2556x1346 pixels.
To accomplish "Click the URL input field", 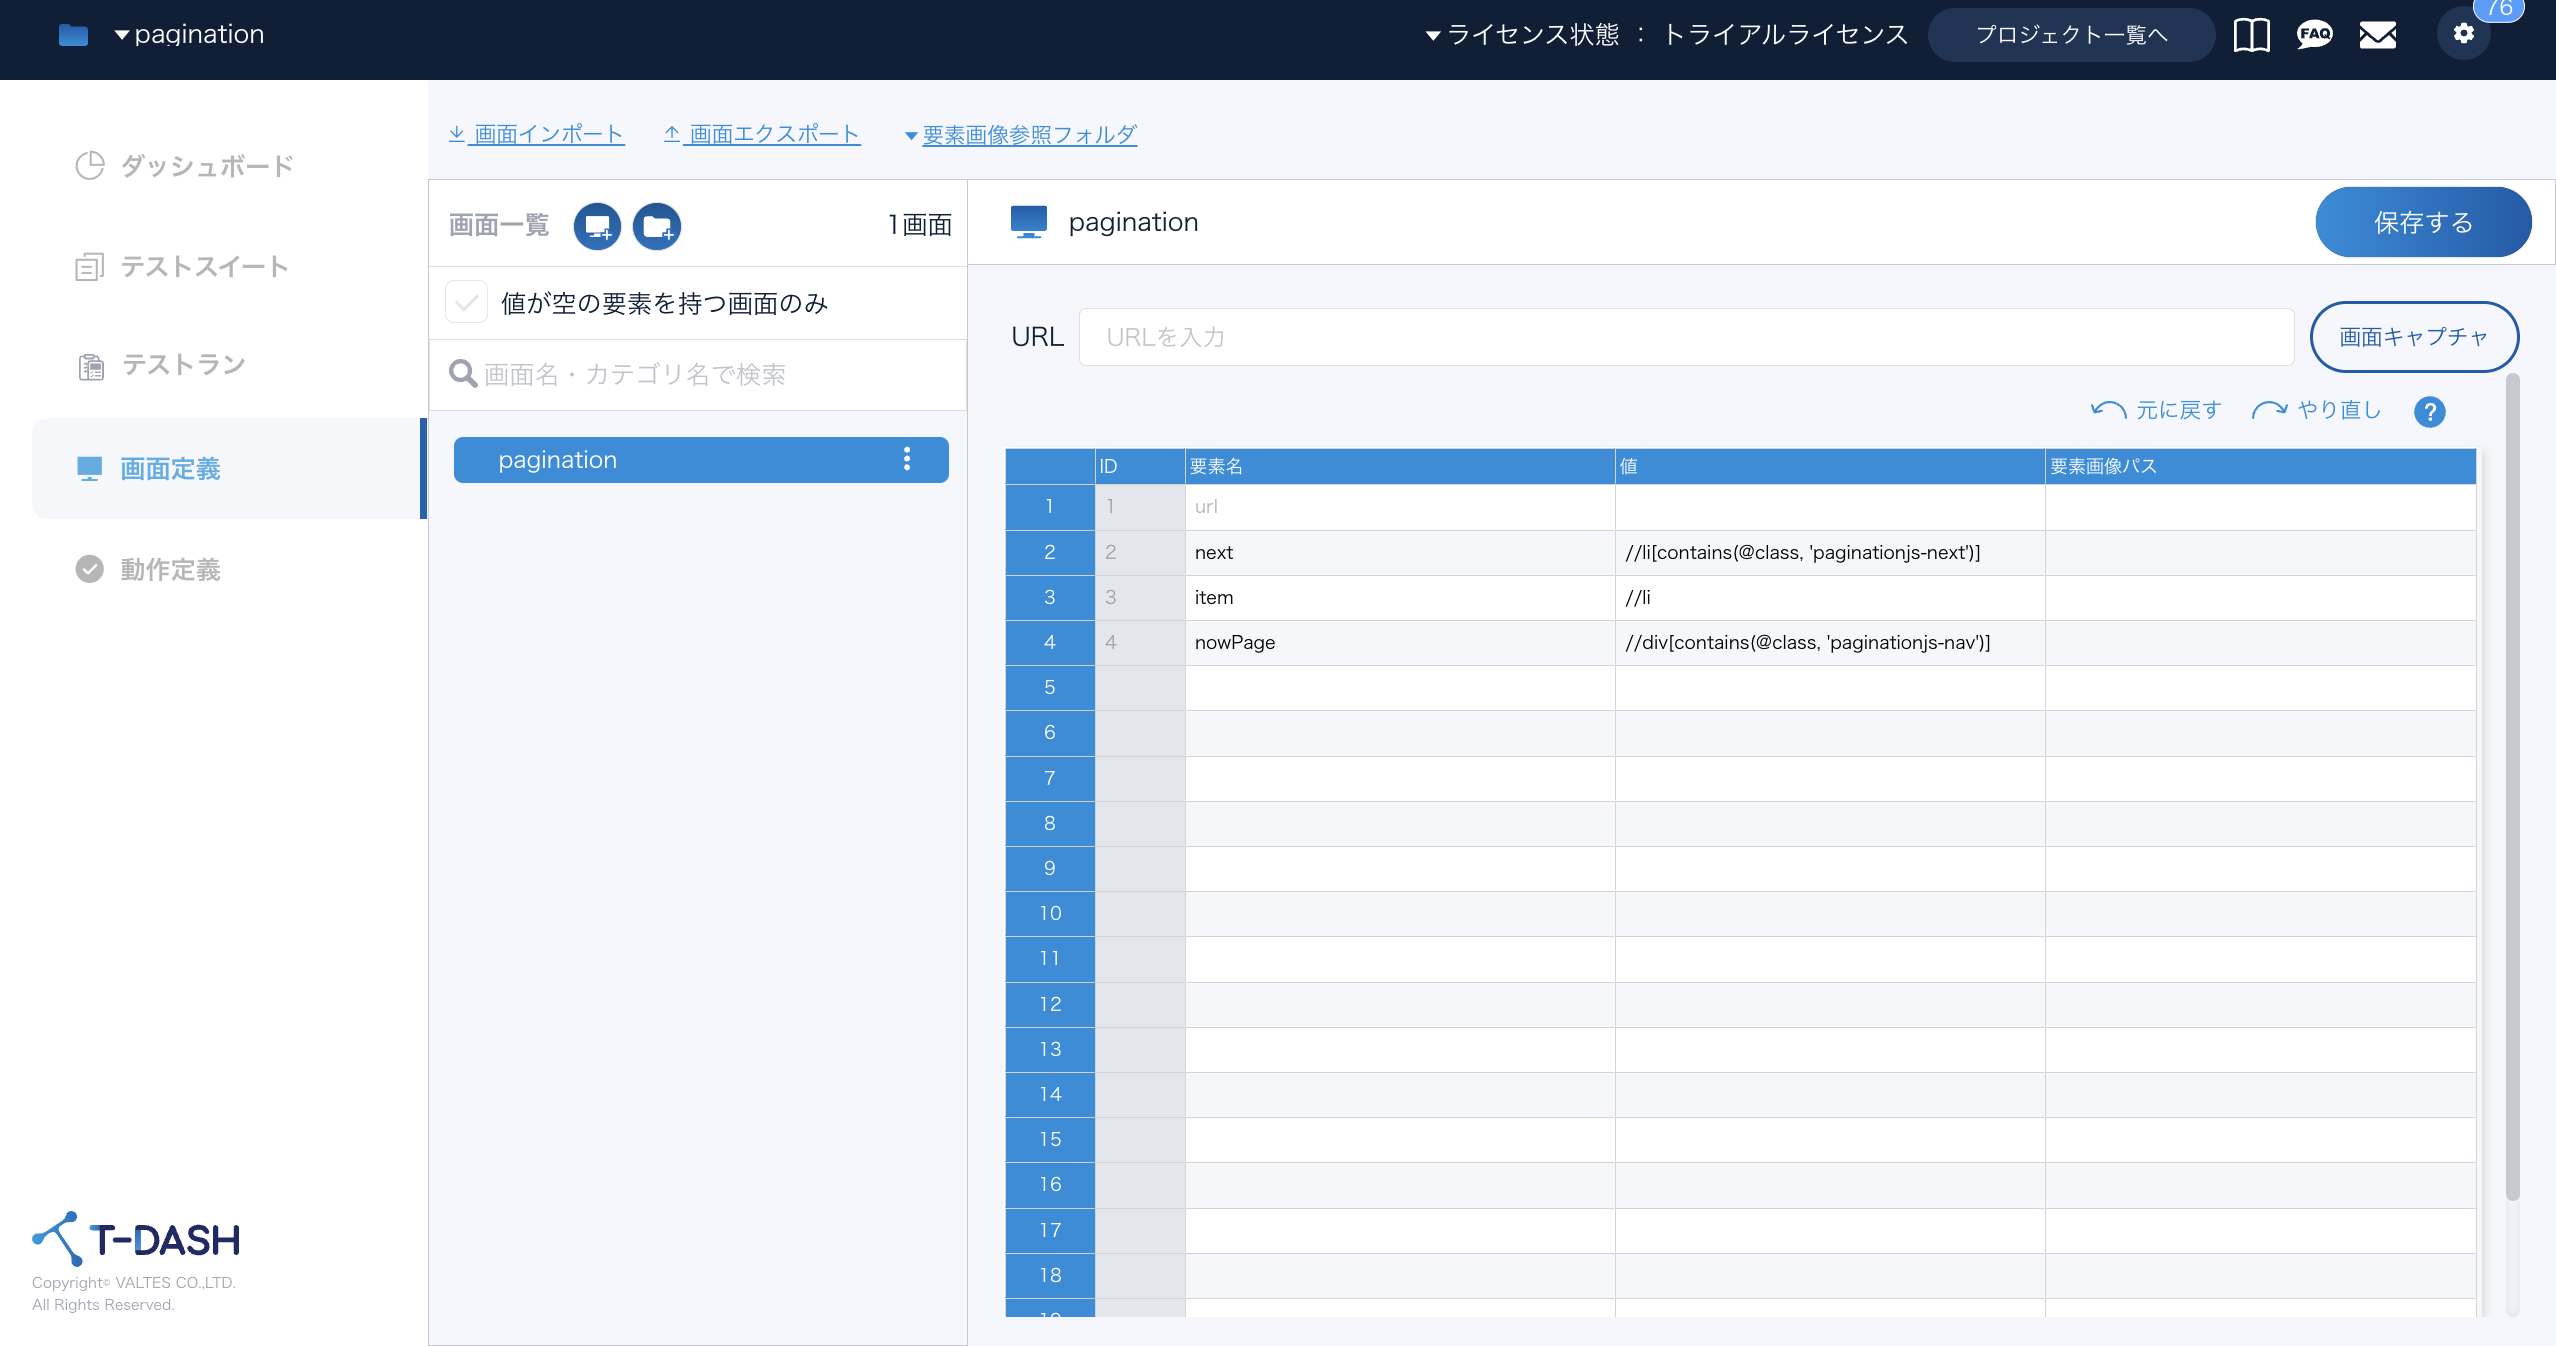I will click(x=1685, y=337).
